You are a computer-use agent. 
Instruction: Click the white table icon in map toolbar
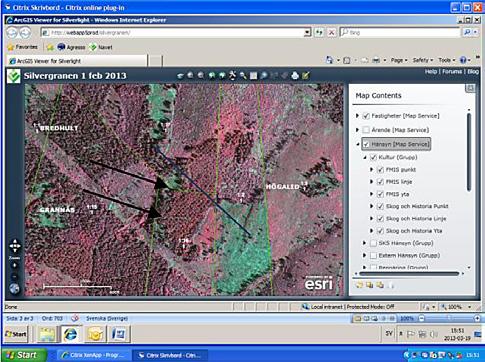(x=253, y=76)
